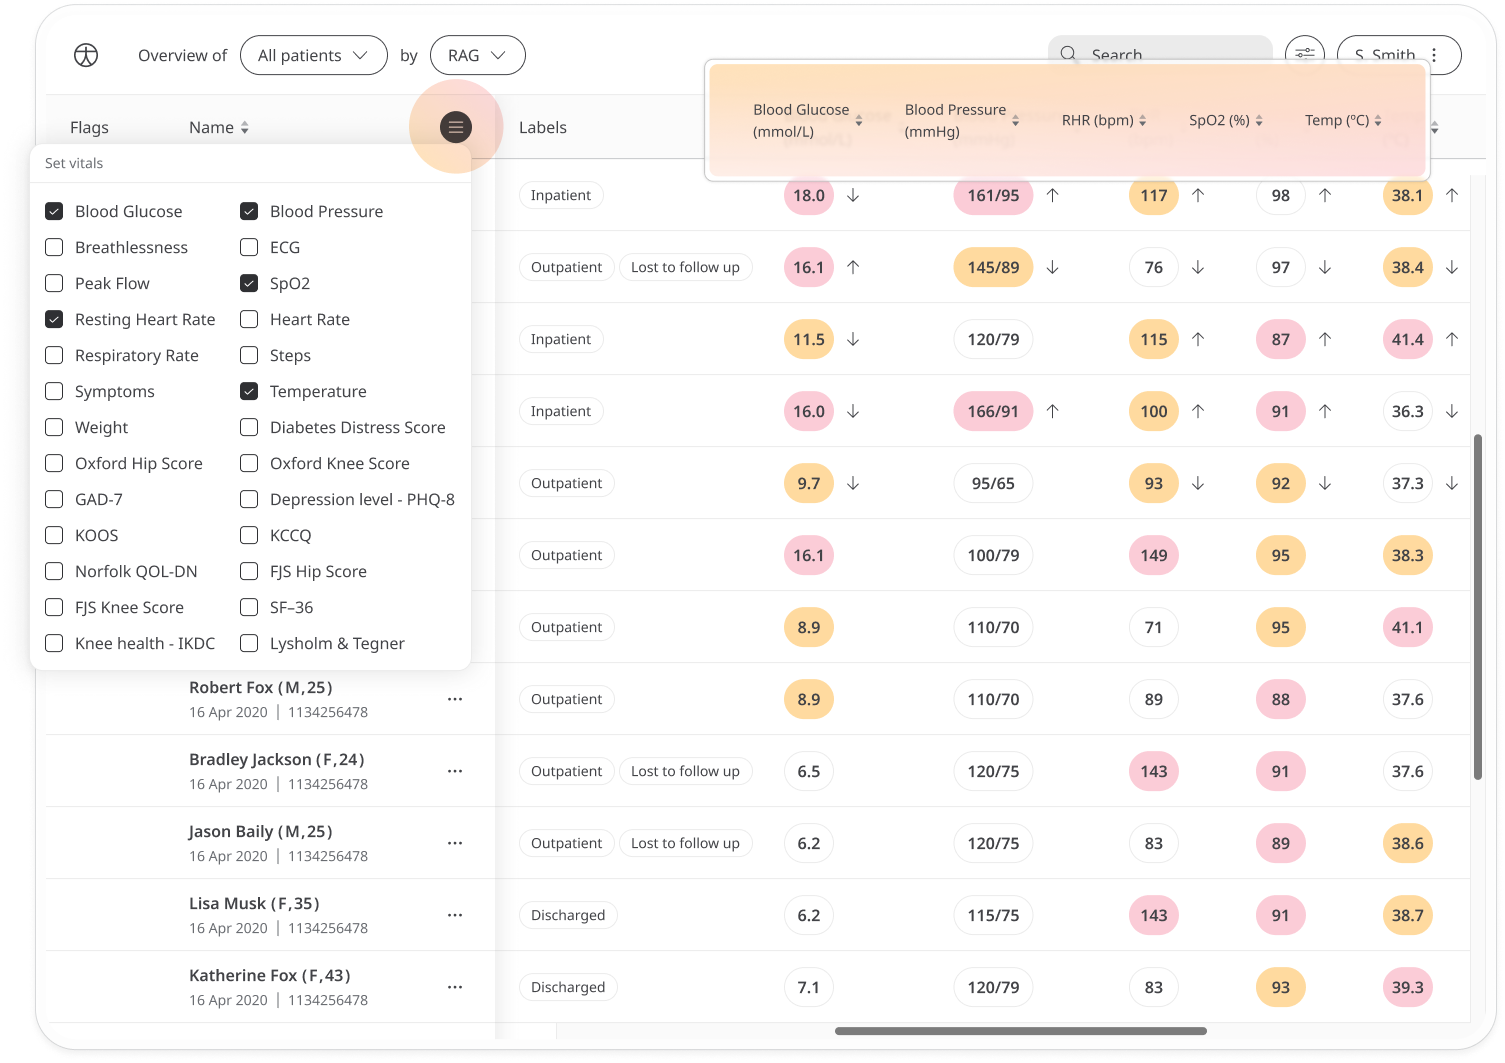Click the horizontal scrollbar thumb
Viewport: 1505px width, 1063px height.
coord(1021,1031)
